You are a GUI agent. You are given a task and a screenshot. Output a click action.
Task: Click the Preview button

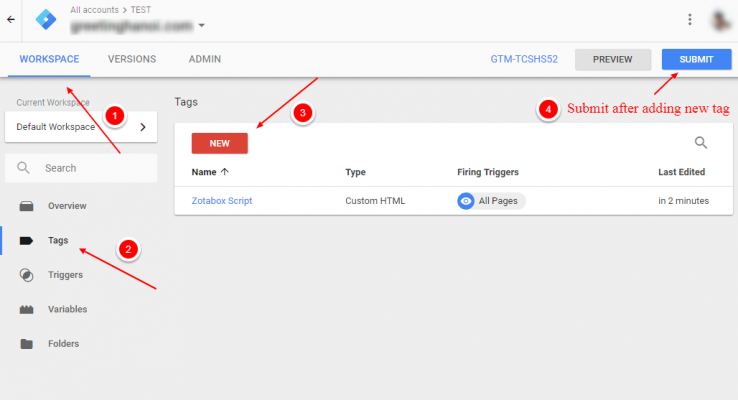click(612, 59)
